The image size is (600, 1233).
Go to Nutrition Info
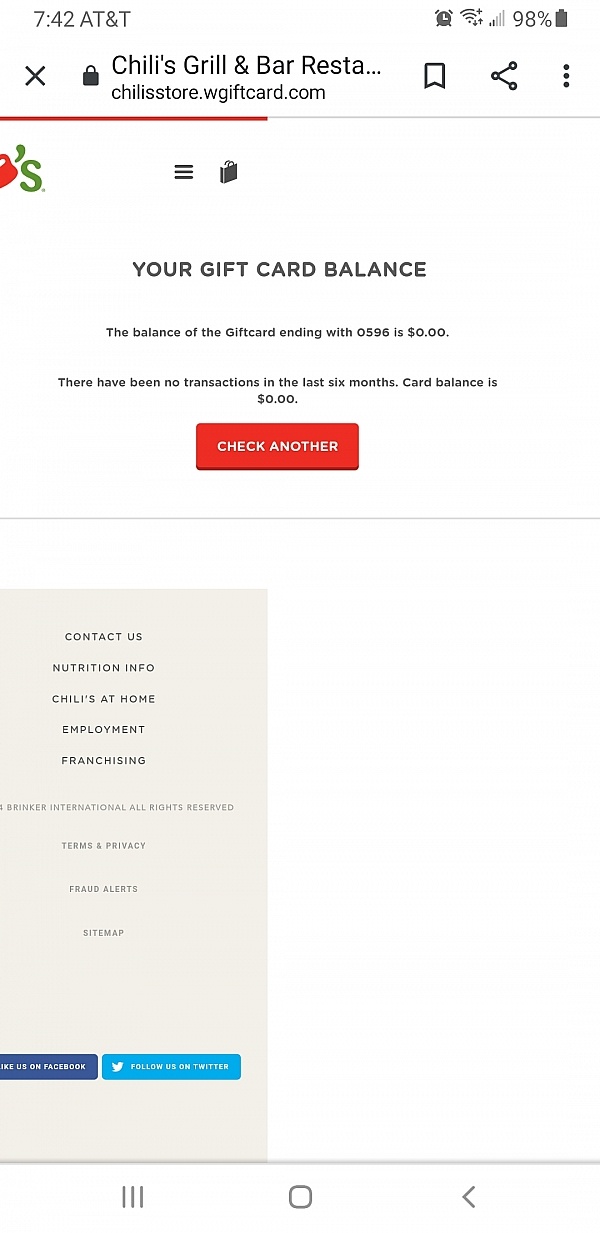(104, 668)
